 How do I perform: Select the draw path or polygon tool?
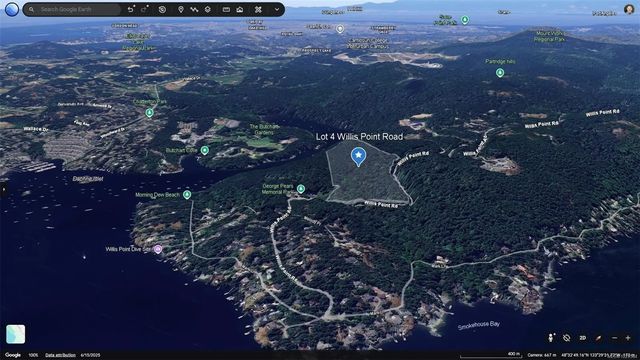194,9
